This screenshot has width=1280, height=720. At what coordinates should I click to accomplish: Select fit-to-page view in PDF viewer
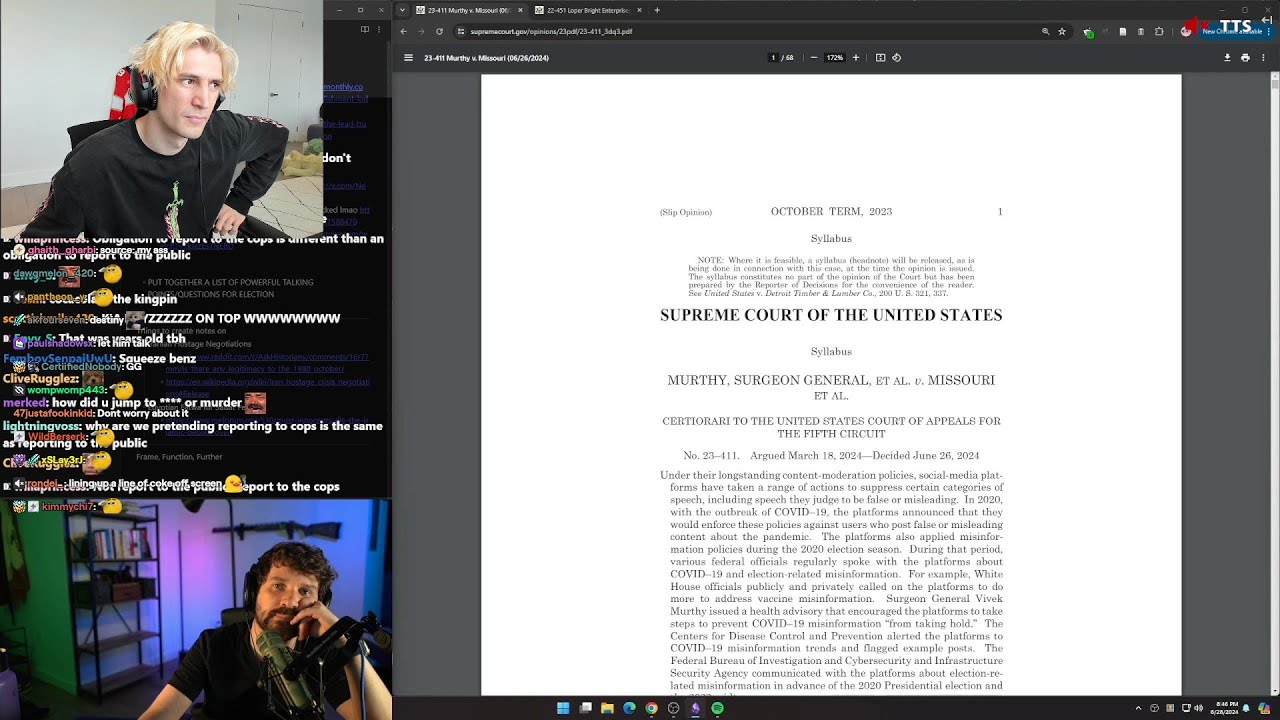[x=880, y=57]
